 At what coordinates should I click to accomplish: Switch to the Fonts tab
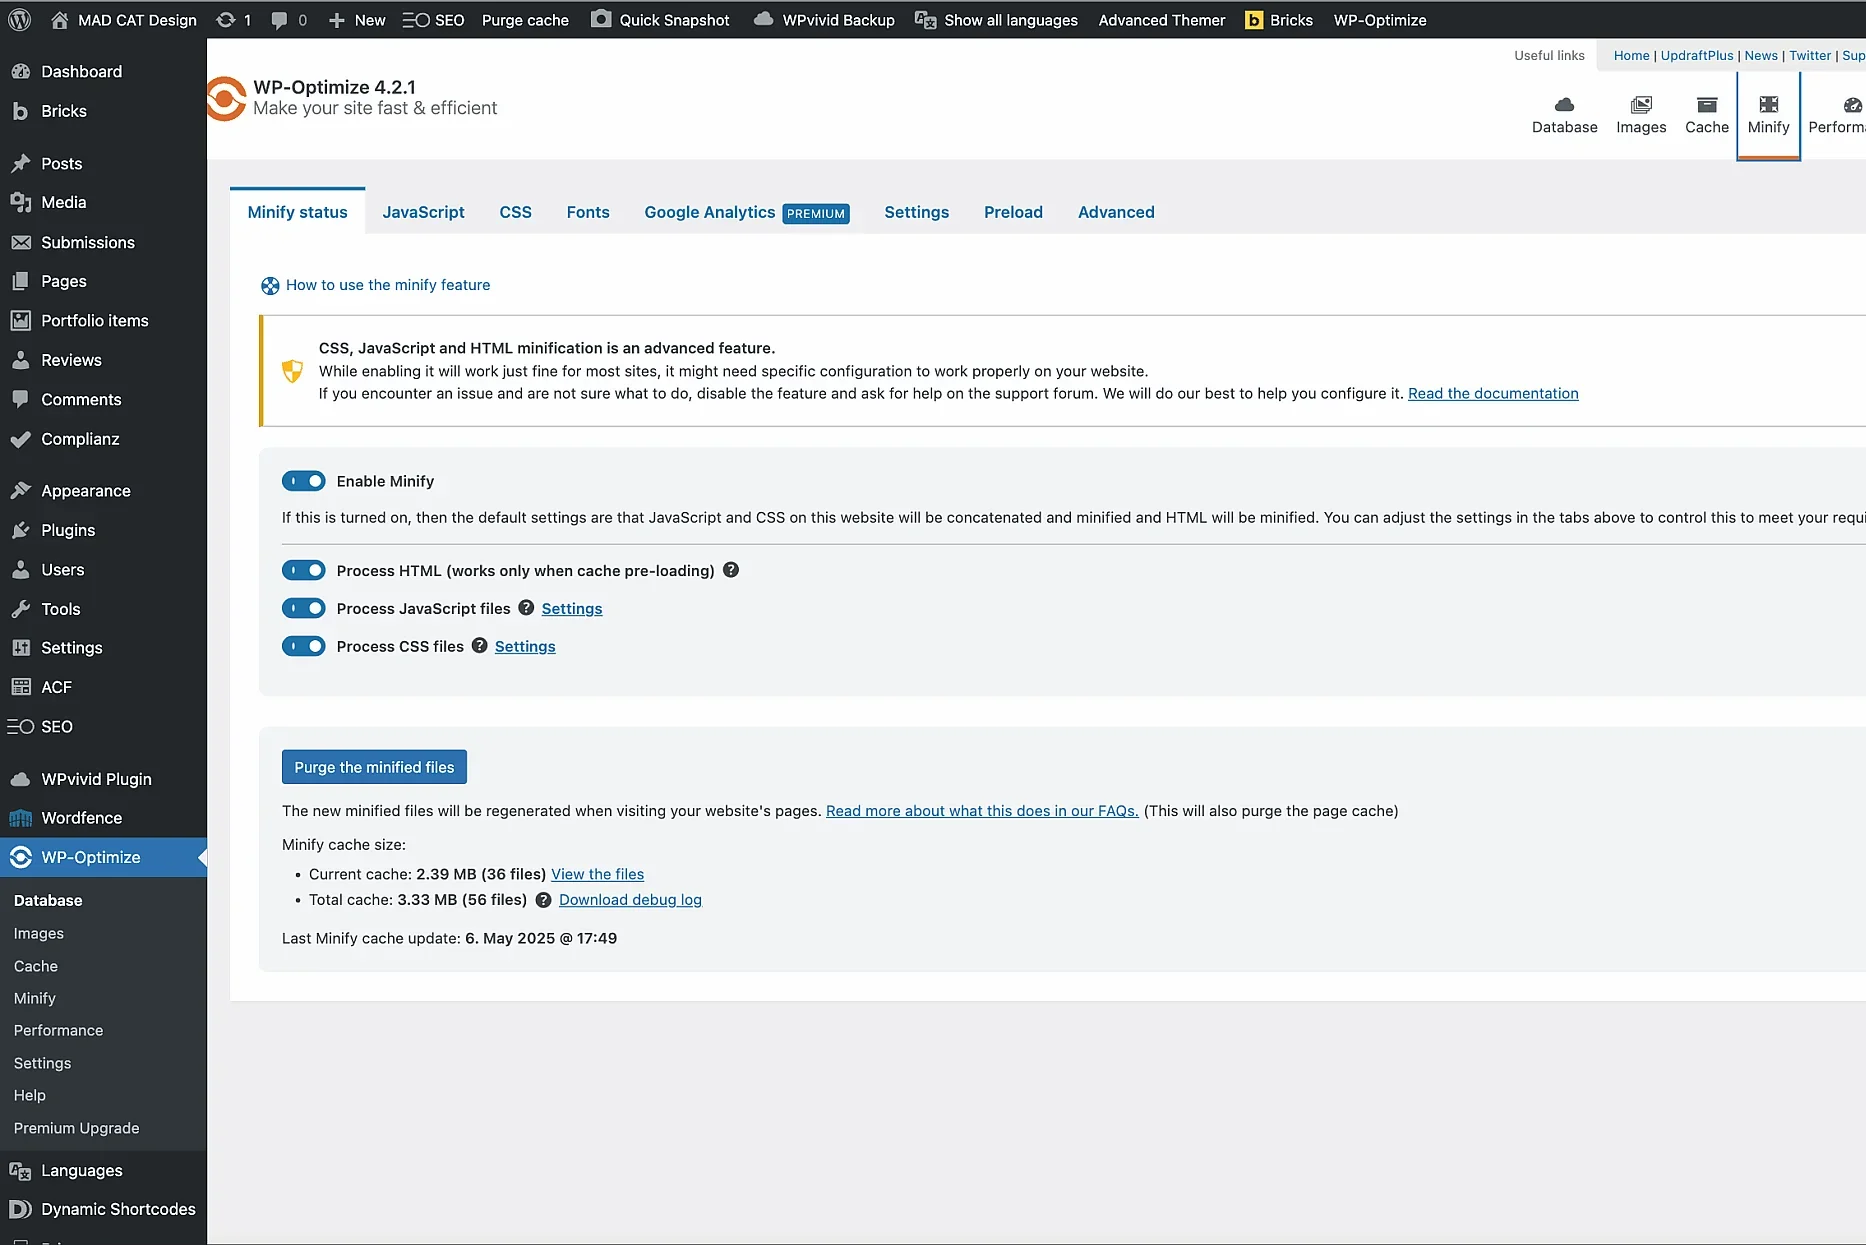588,212
